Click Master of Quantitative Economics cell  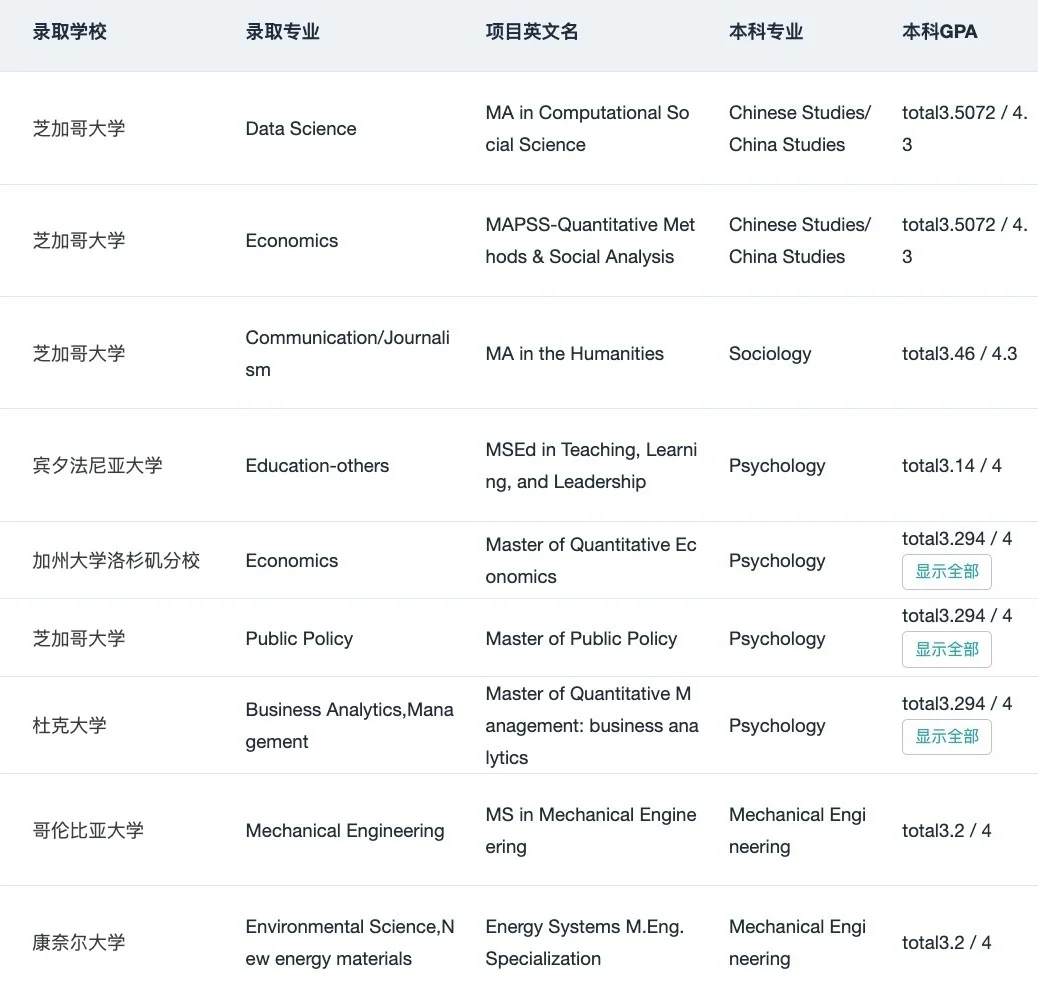[x=590, y=561]
